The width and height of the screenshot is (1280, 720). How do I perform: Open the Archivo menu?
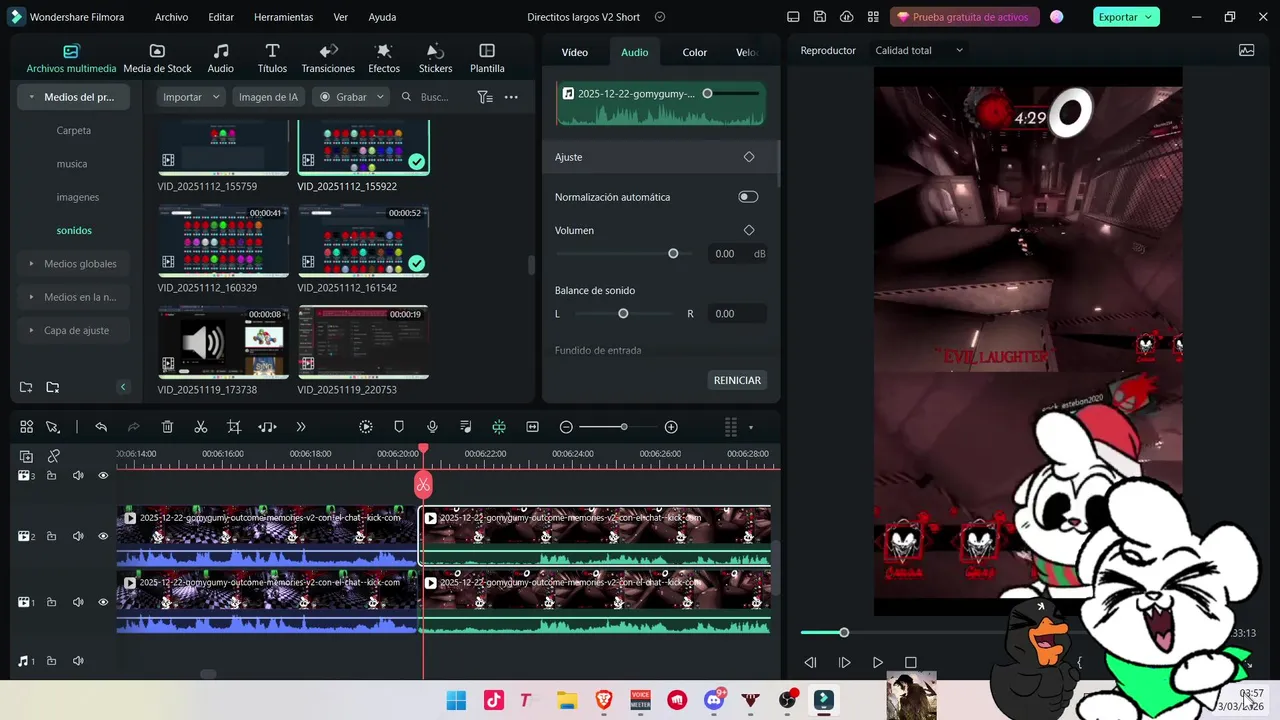[171, 17]
